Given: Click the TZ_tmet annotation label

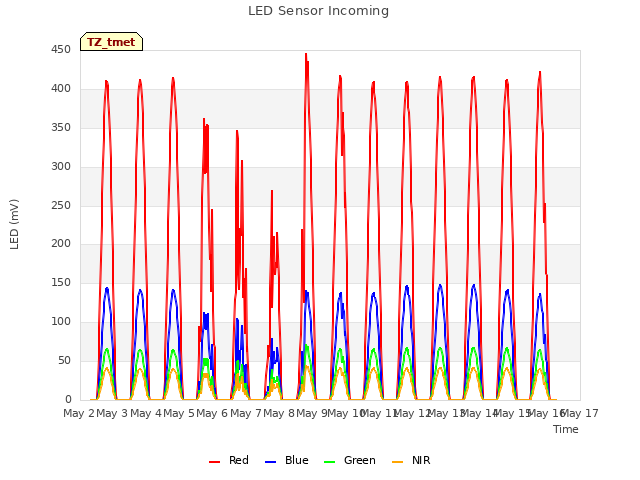Looking at the screenshot, I should point(111,42).
